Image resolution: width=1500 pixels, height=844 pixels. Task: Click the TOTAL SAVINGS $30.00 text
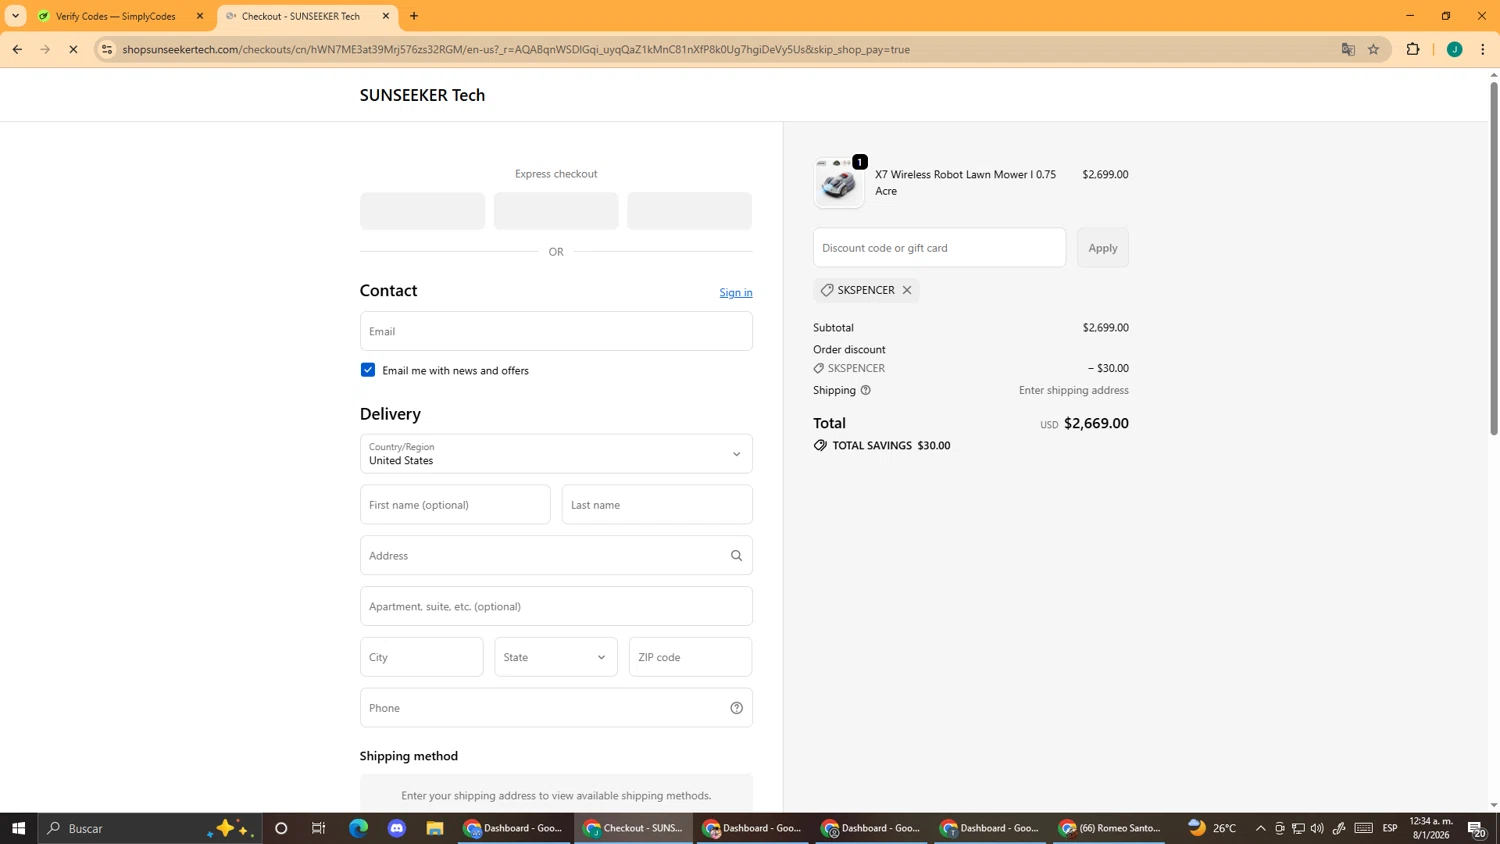point(891,446)
